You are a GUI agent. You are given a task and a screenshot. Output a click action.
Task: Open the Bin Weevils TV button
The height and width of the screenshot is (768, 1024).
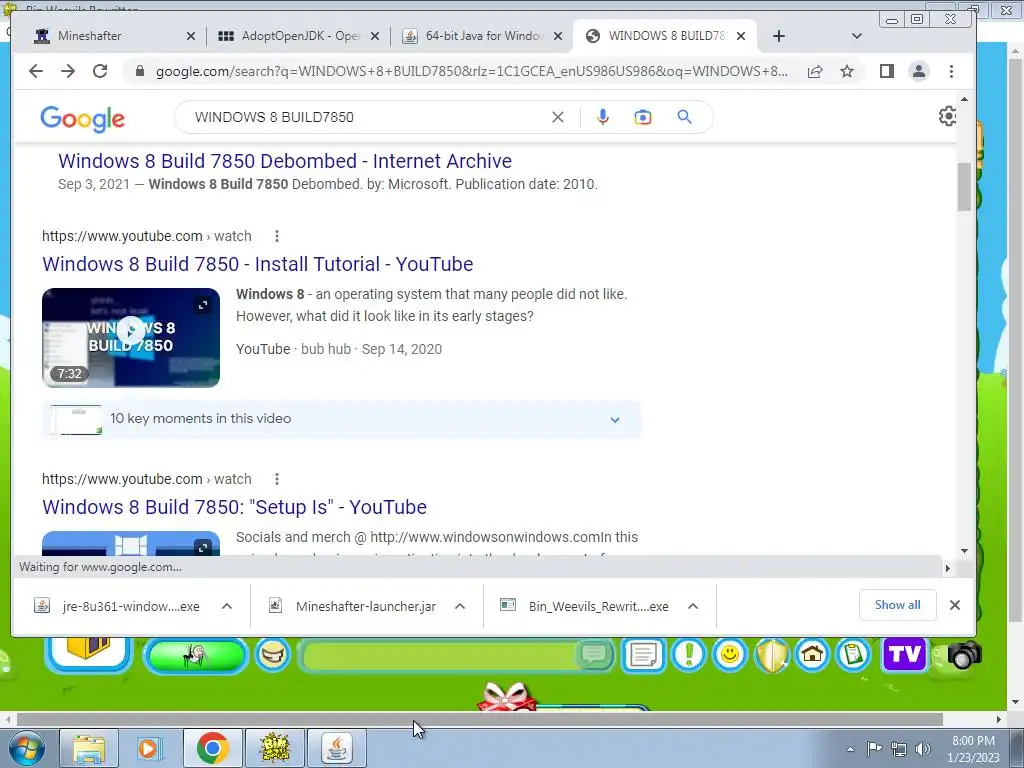coord(904,654)
